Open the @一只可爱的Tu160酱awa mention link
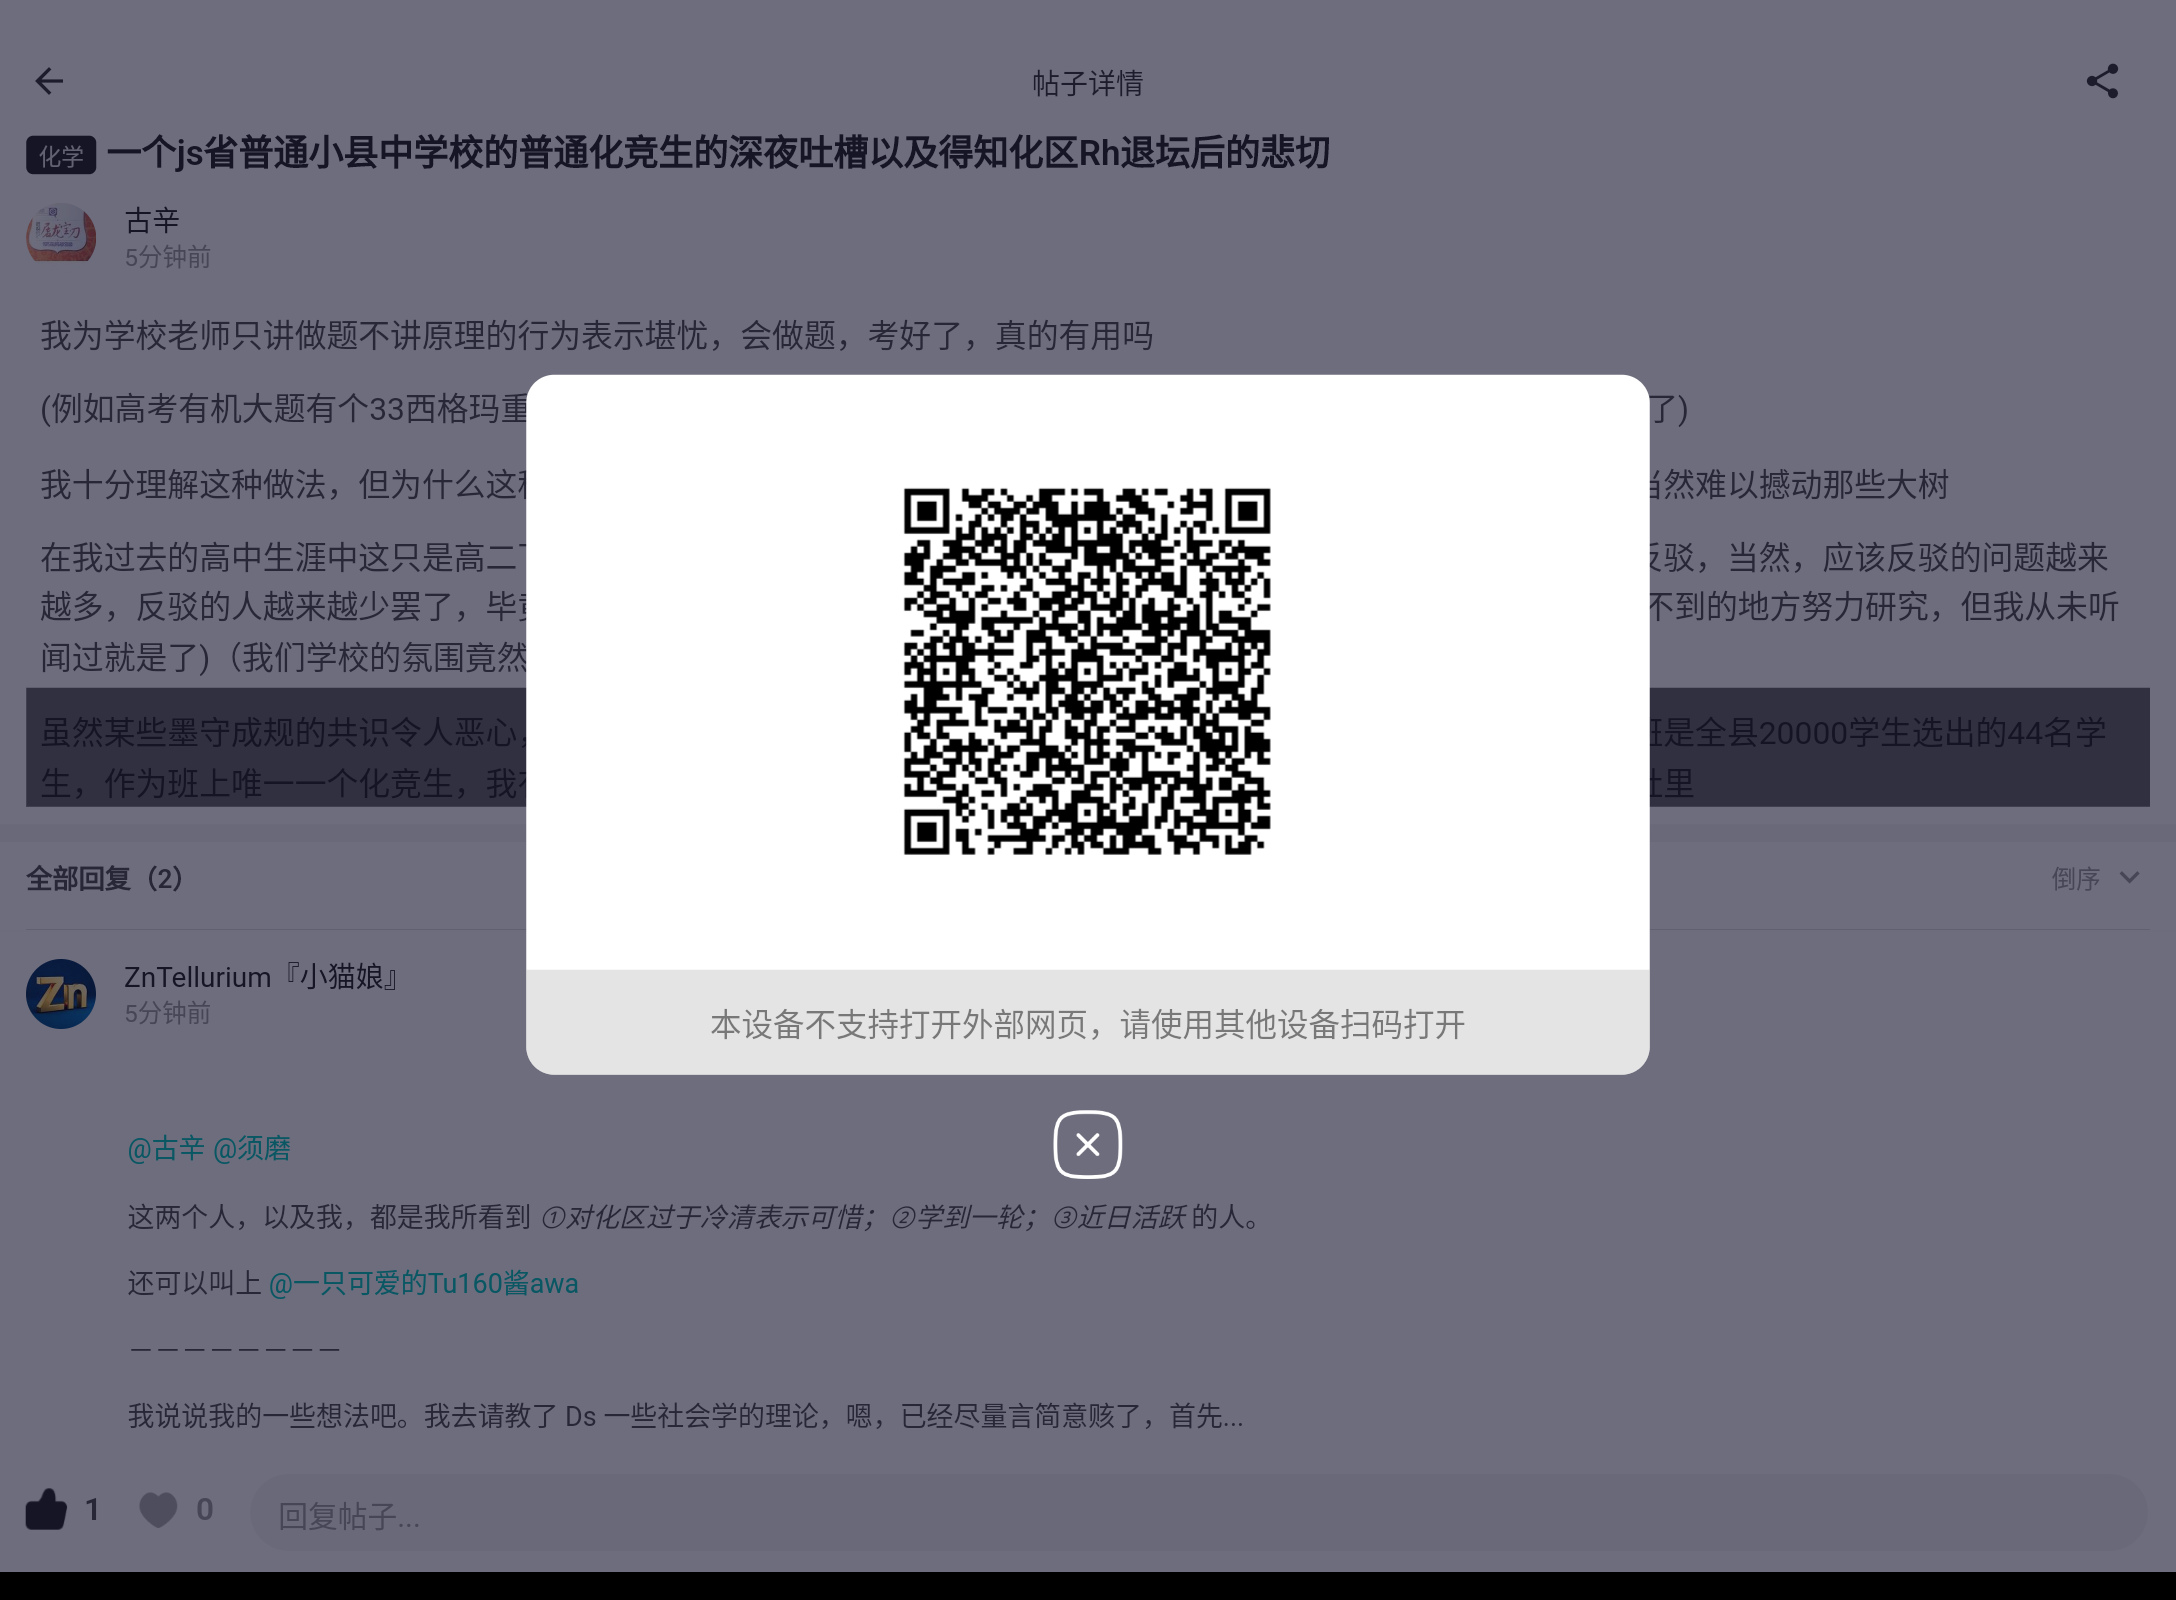Screen dimensions: 2176x1600 tap(425, 1283)
